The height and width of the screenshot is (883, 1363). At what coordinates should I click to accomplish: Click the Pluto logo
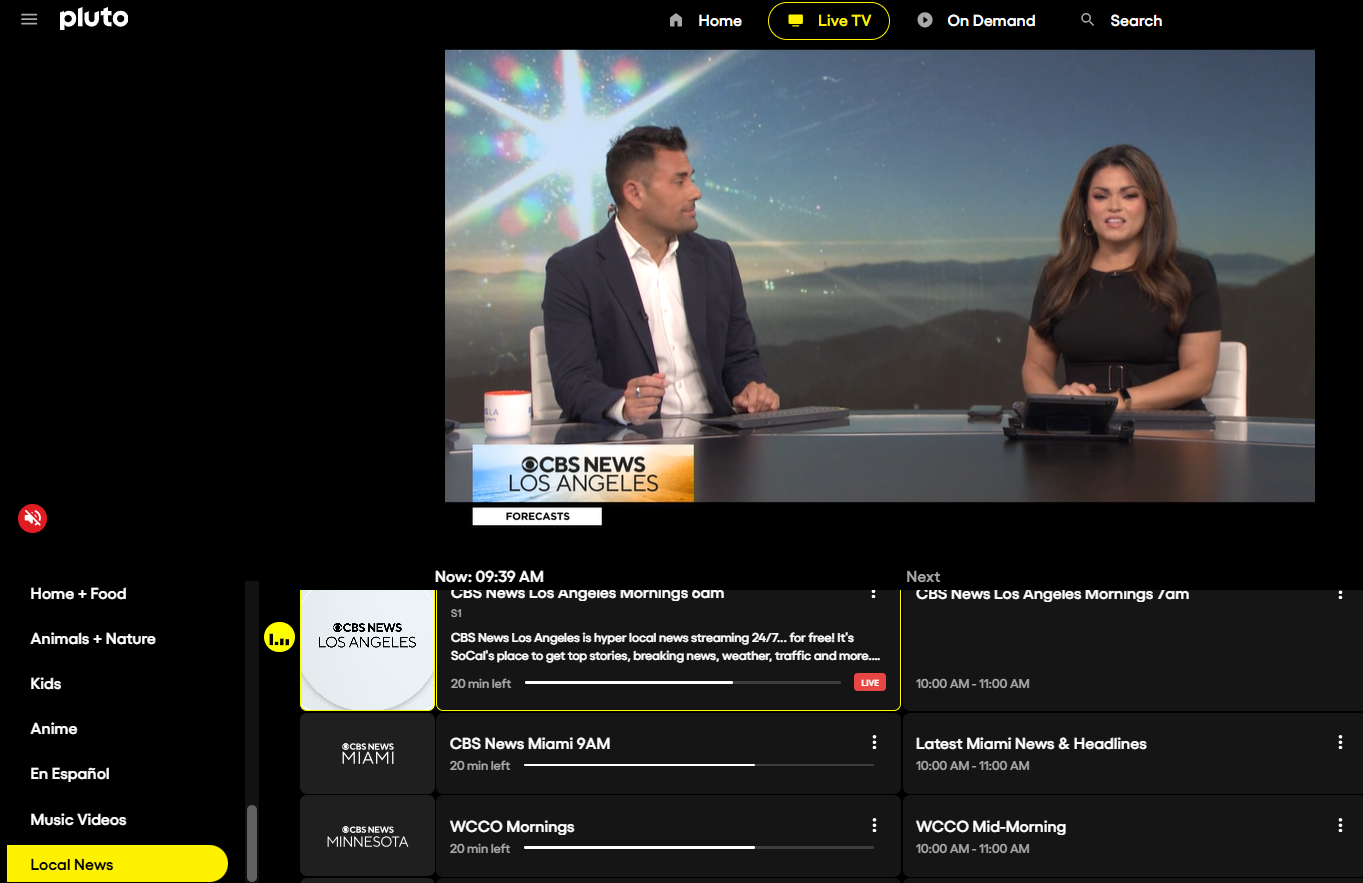94,18
